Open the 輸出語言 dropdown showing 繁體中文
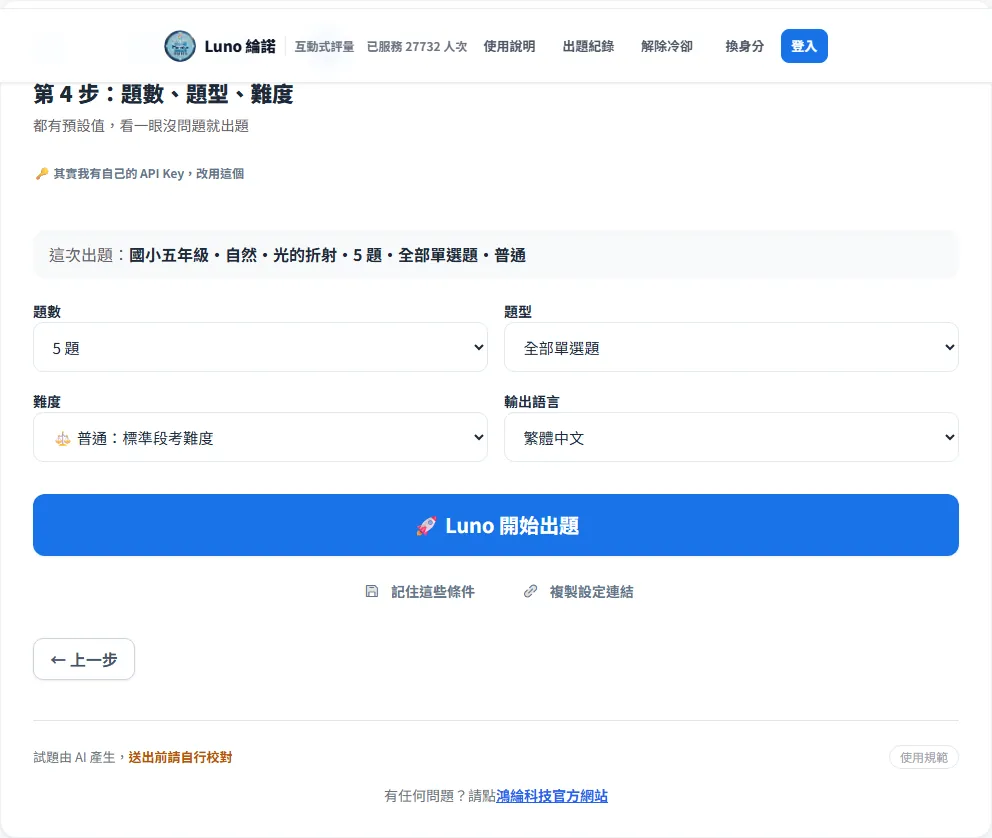 click(731, 437)
